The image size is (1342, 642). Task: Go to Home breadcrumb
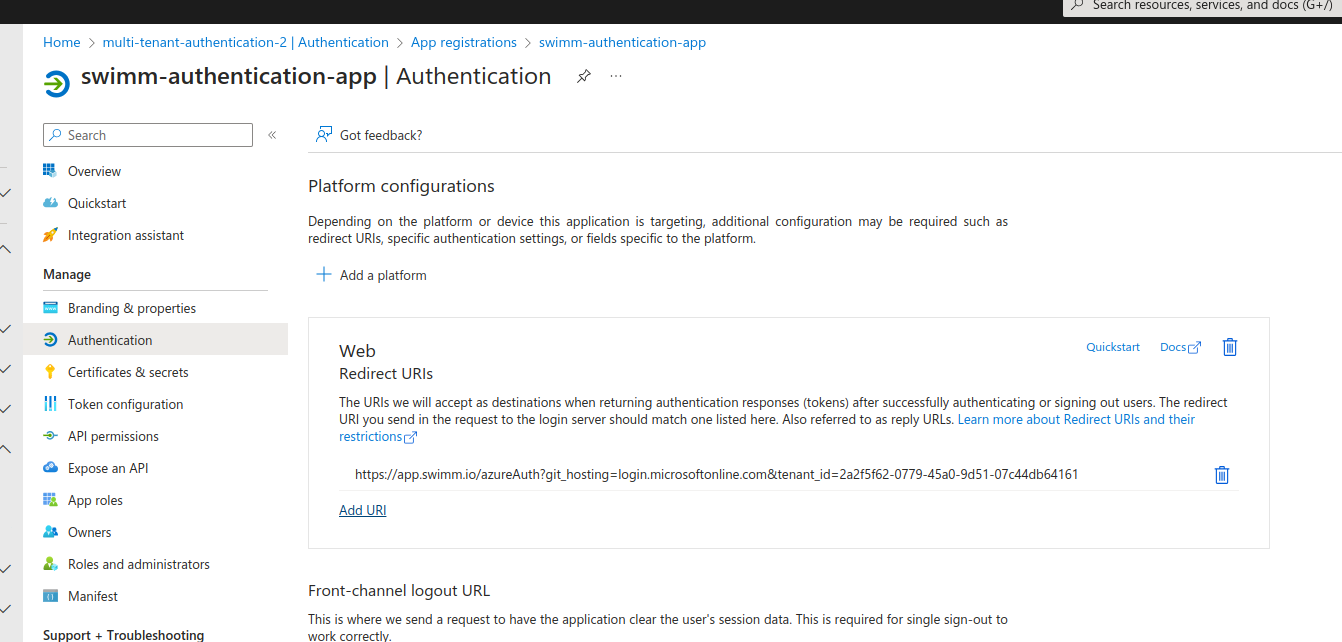coord(61,42)
